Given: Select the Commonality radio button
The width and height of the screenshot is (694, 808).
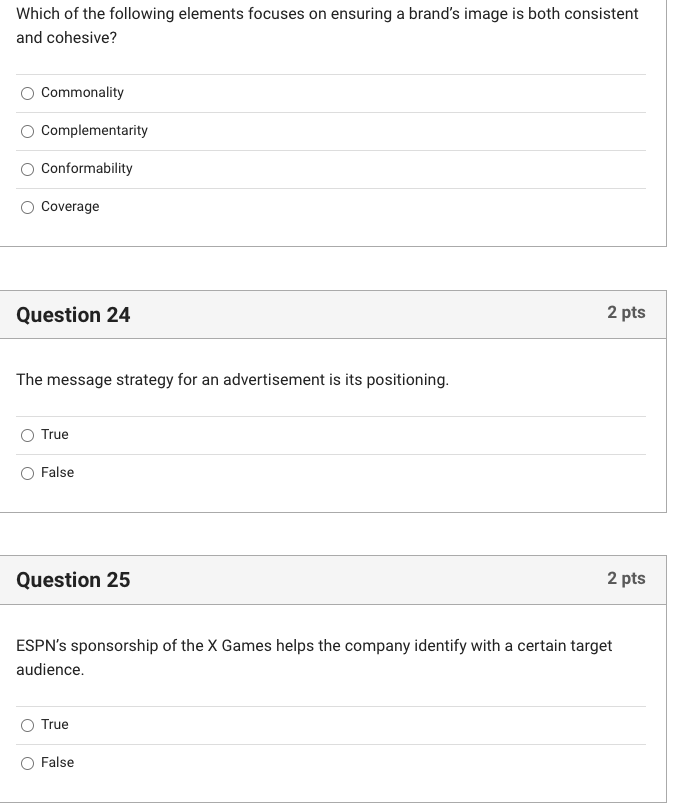Looking at the screenshot, I should click(27, 93).
